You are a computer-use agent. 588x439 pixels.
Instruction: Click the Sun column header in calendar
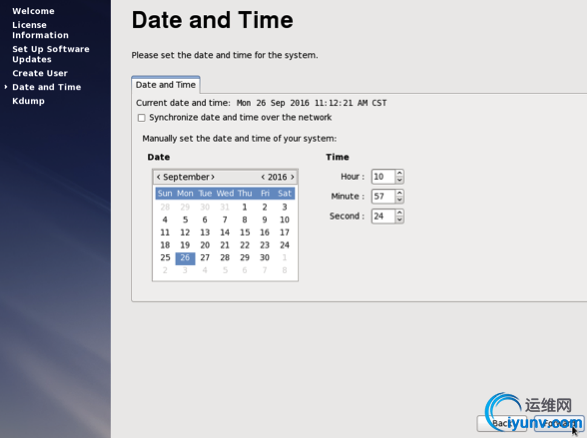(165, 193)
